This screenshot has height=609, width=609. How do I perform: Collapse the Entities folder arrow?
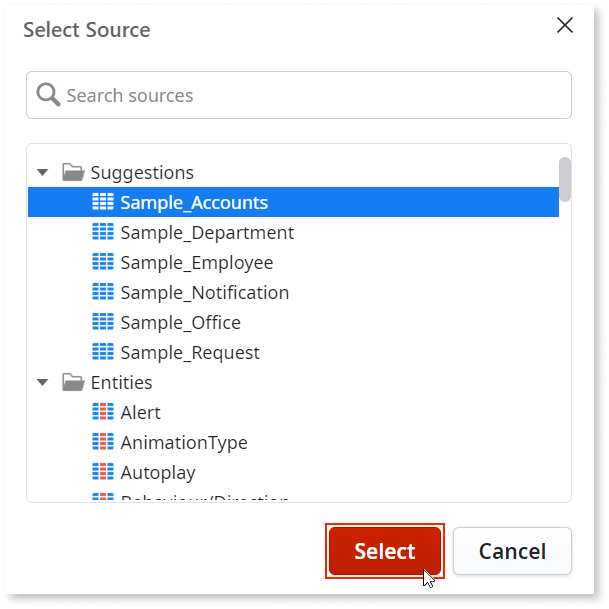tap(43, 382)
